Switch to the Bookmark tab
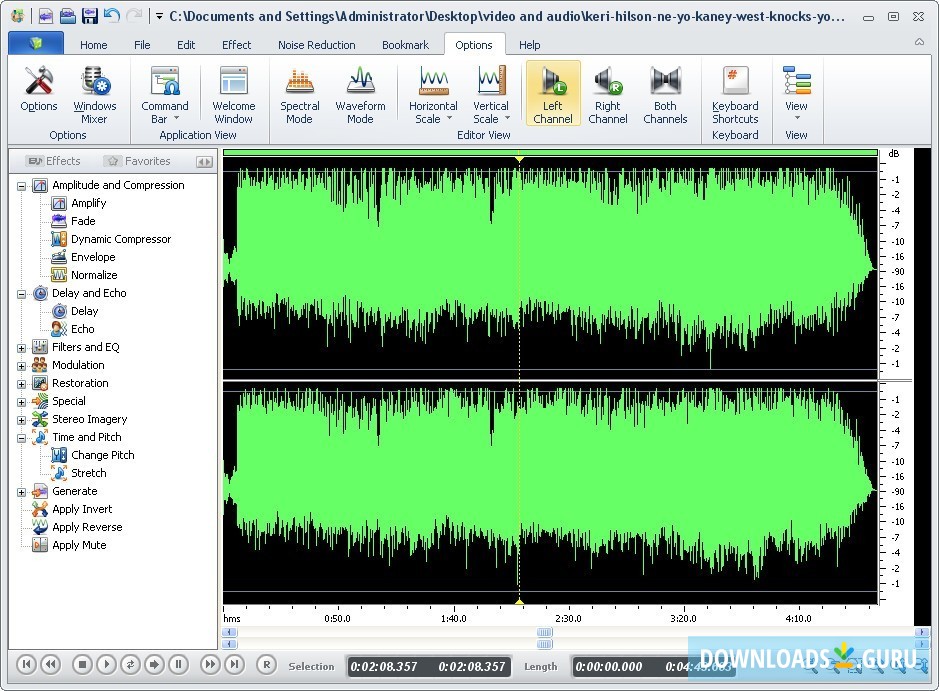Image resolution: width=939 pixels, height=691 pixels. tap(405, 45)
